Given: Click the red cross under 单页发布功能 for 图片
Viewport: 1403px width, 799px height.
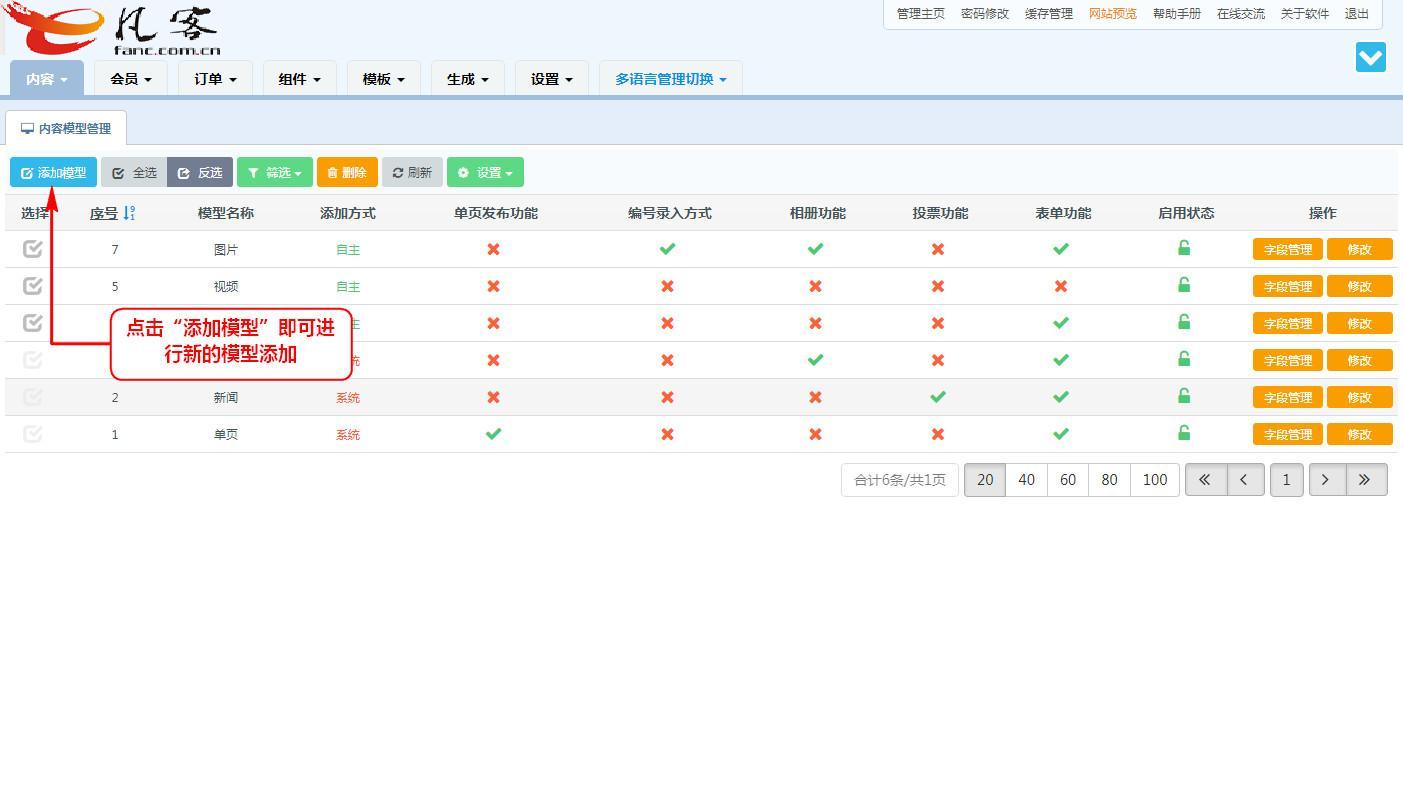Looking at the screenshot, I should coord(493,249).
